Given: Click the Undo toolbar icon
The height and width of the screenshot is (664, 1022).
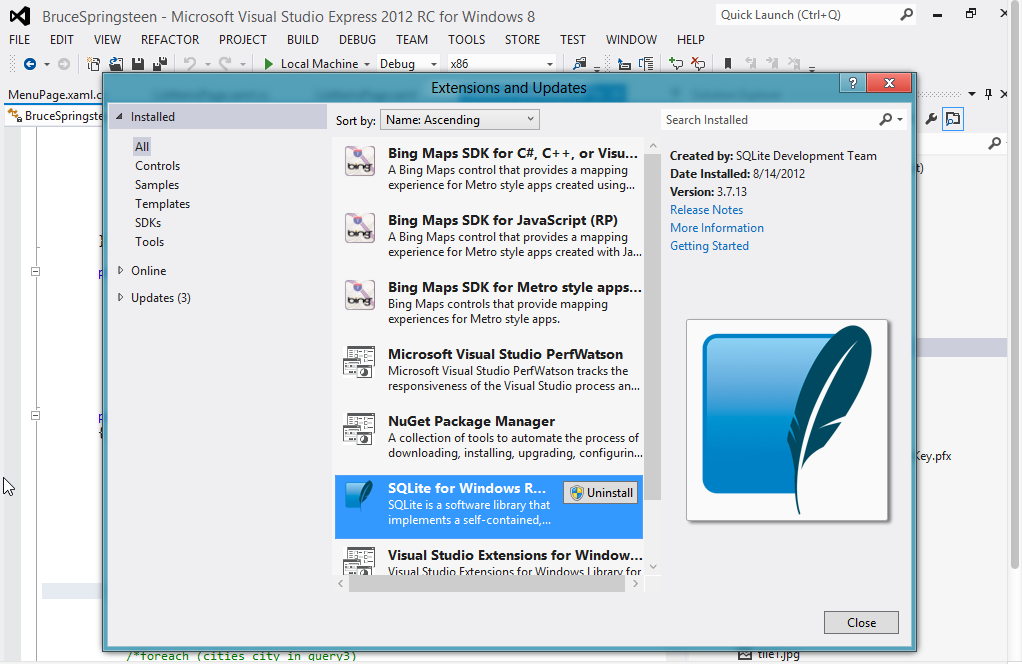Looking at the screenshot, I should [x=190, y=64].
